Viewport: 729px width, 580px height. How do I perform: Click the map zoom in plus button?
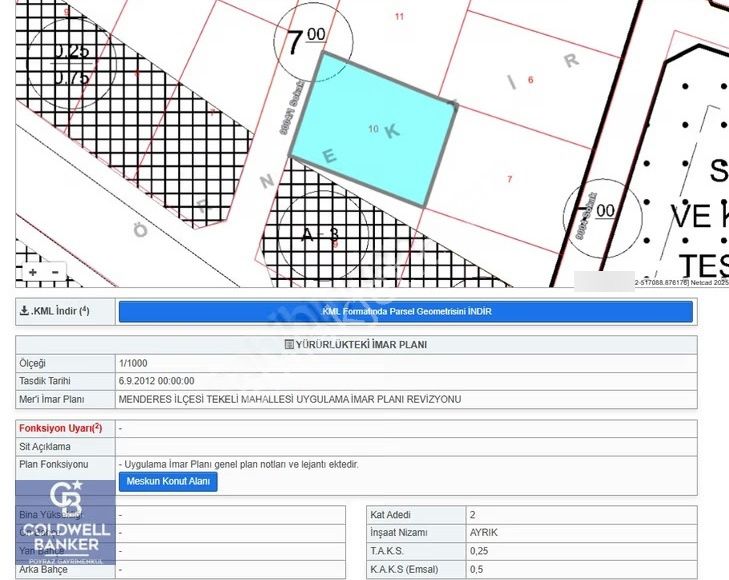(x=33, y=272)
